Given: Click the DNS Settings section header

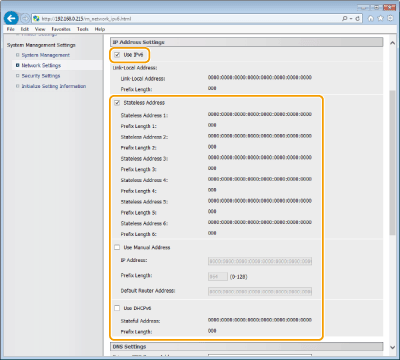Looking at the screenshot, I should (247, 347).
